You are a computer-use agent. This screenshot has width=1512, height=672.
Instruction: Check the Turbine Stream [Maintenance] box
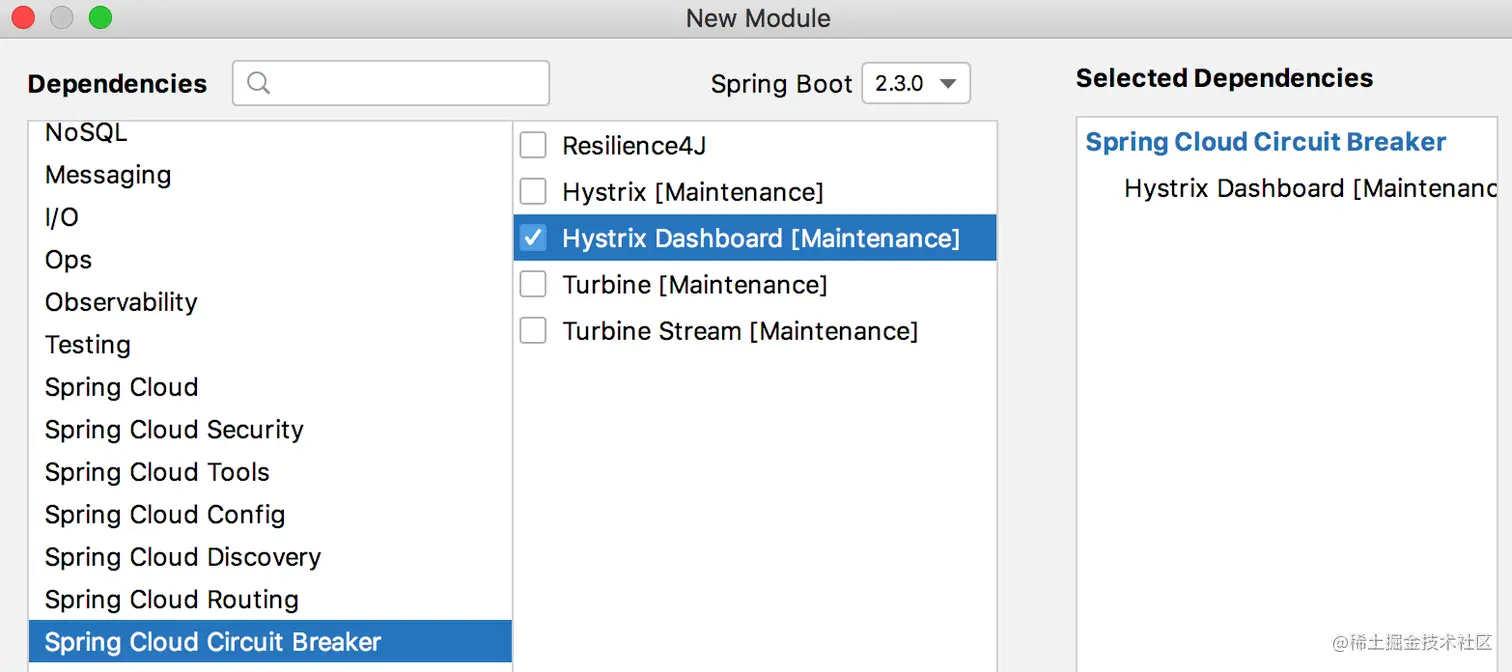pyautogui.click(x=533, y=331)
